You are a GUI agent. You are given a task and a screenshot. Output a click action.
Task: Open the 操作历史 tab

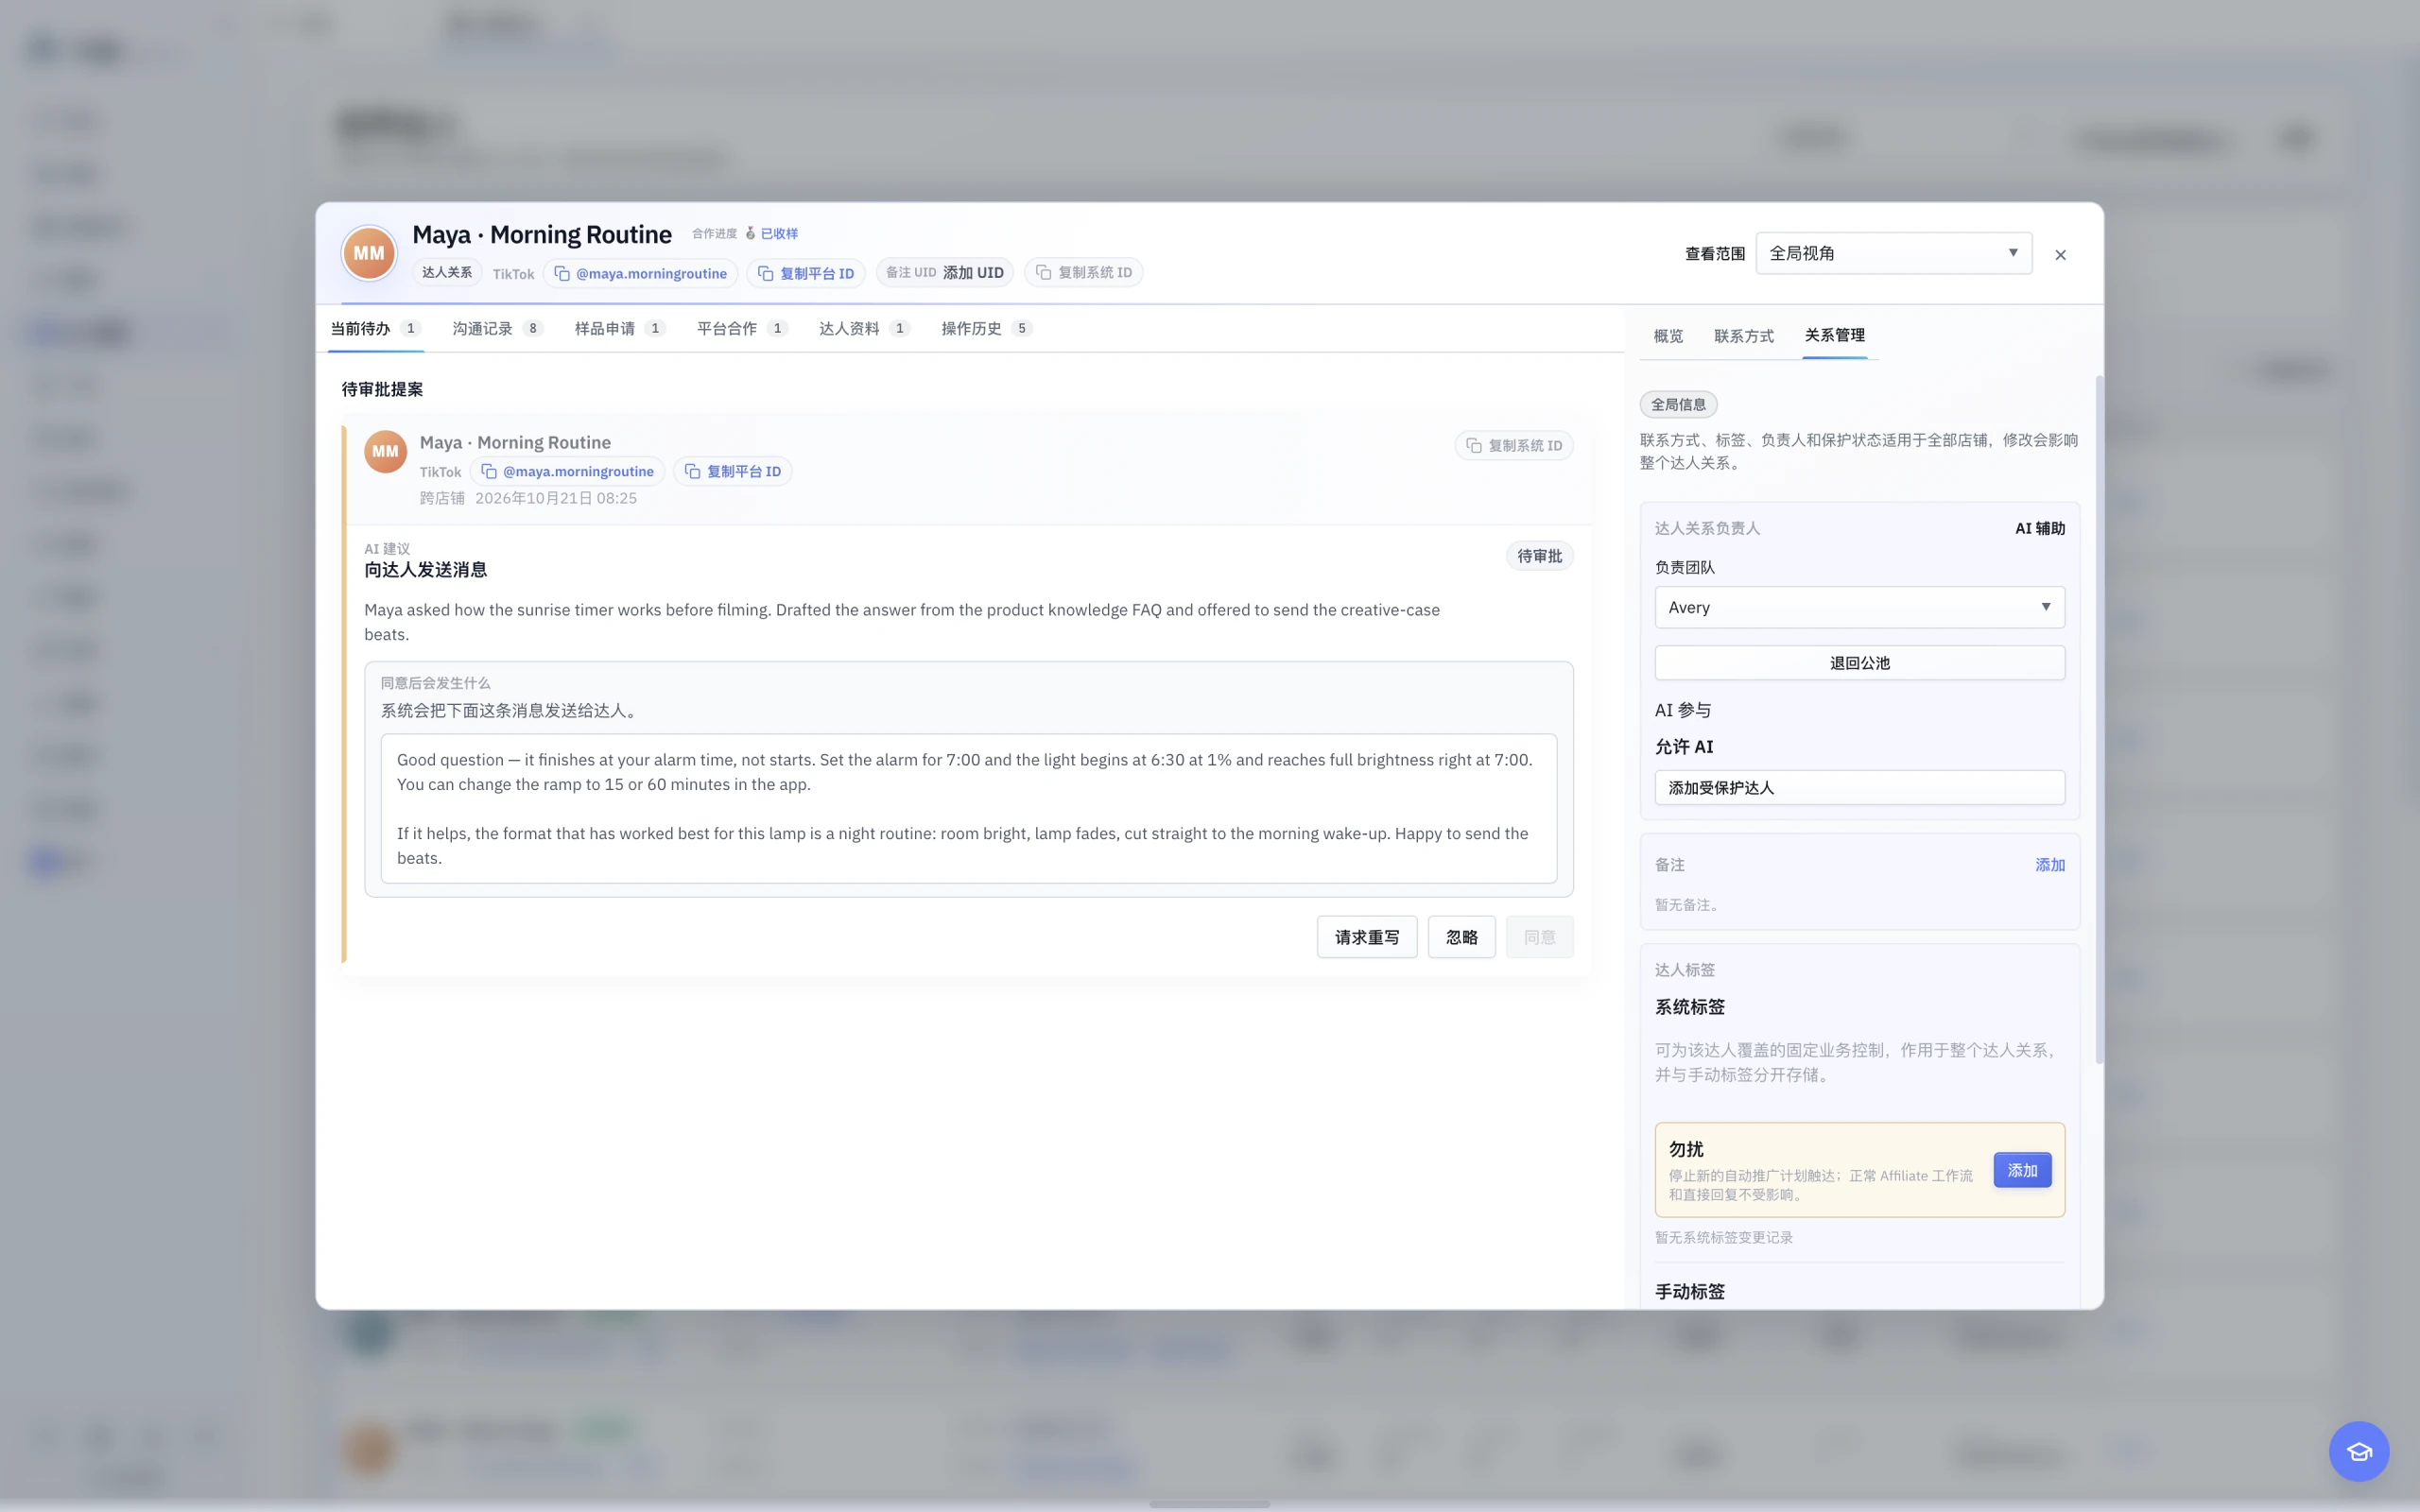[986, 328]
